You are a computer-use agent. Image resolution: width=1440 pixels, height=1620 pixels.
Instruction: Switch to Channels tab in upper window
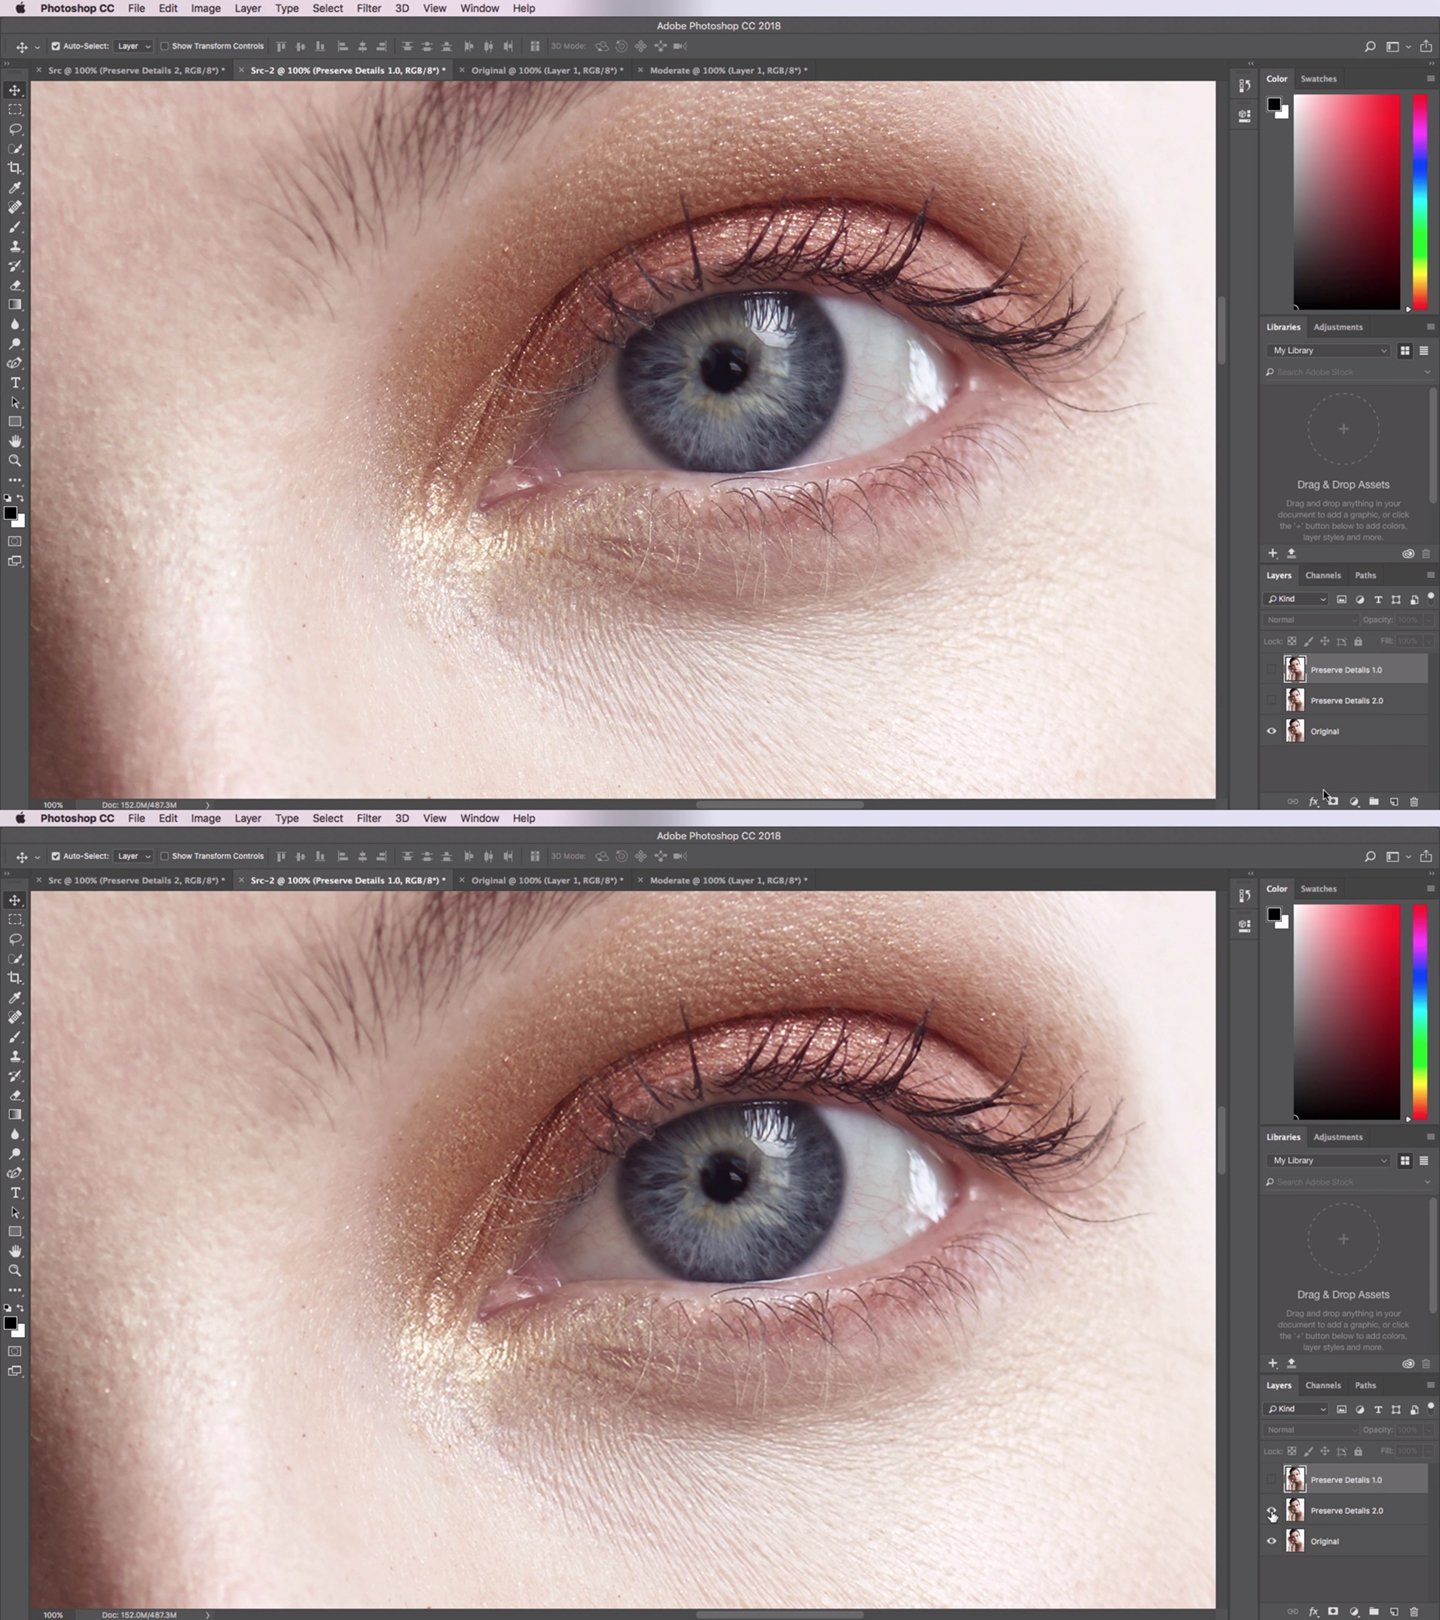[1322, 575]
